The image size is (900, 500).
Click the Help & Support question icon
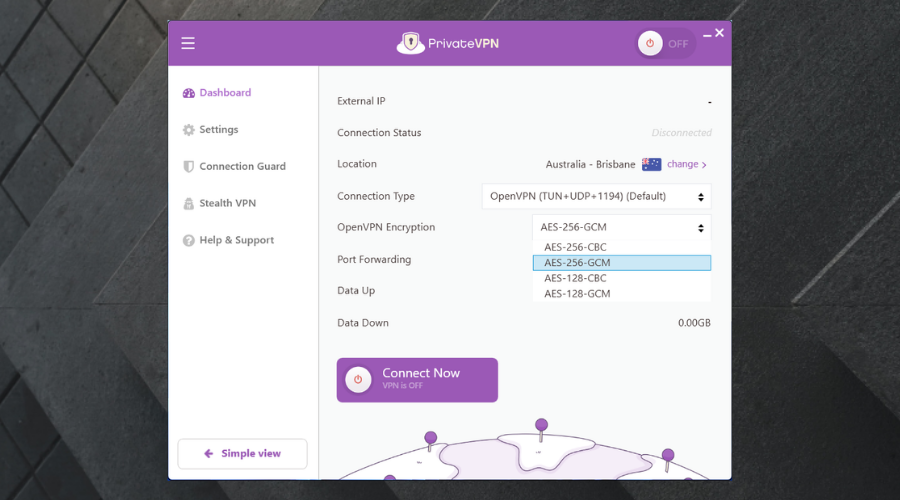(188, 241)
